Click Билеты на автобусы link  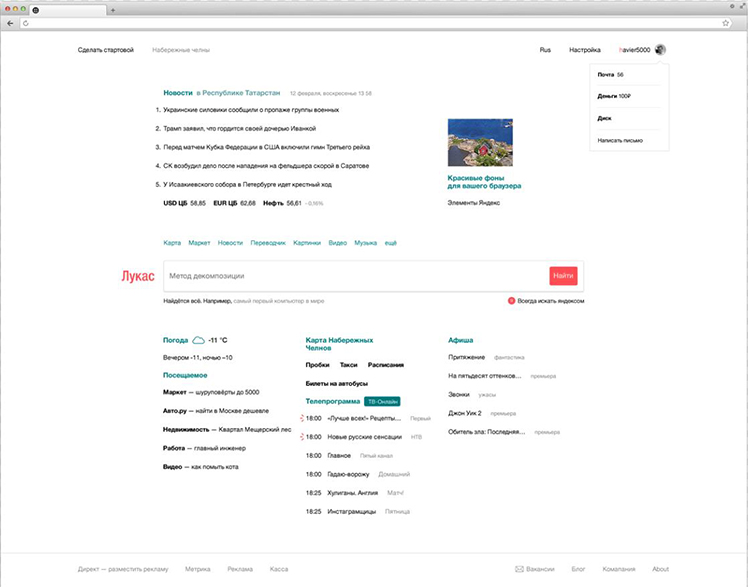(337, 383)
